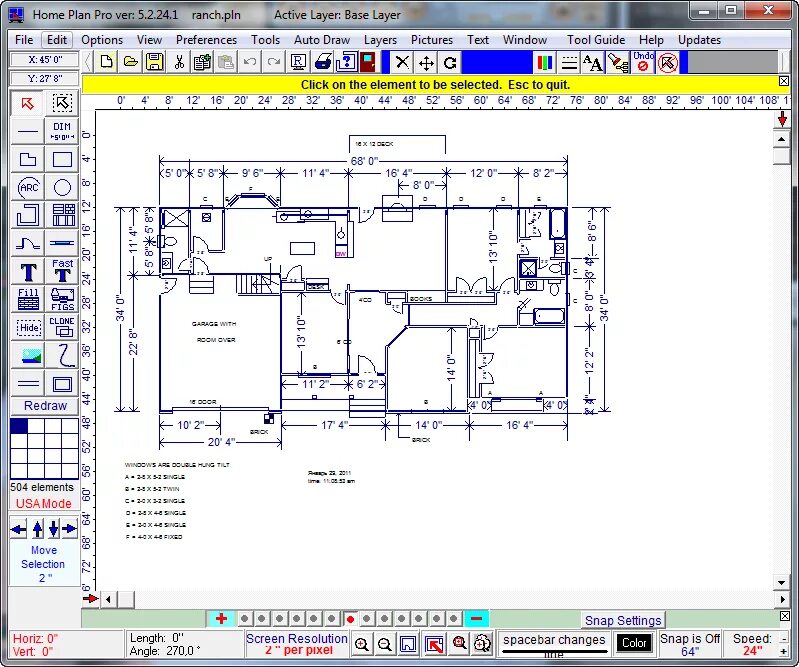Move selection left with left arrow
The width and height of the screenshot is (799, 667).
(18, 529)
